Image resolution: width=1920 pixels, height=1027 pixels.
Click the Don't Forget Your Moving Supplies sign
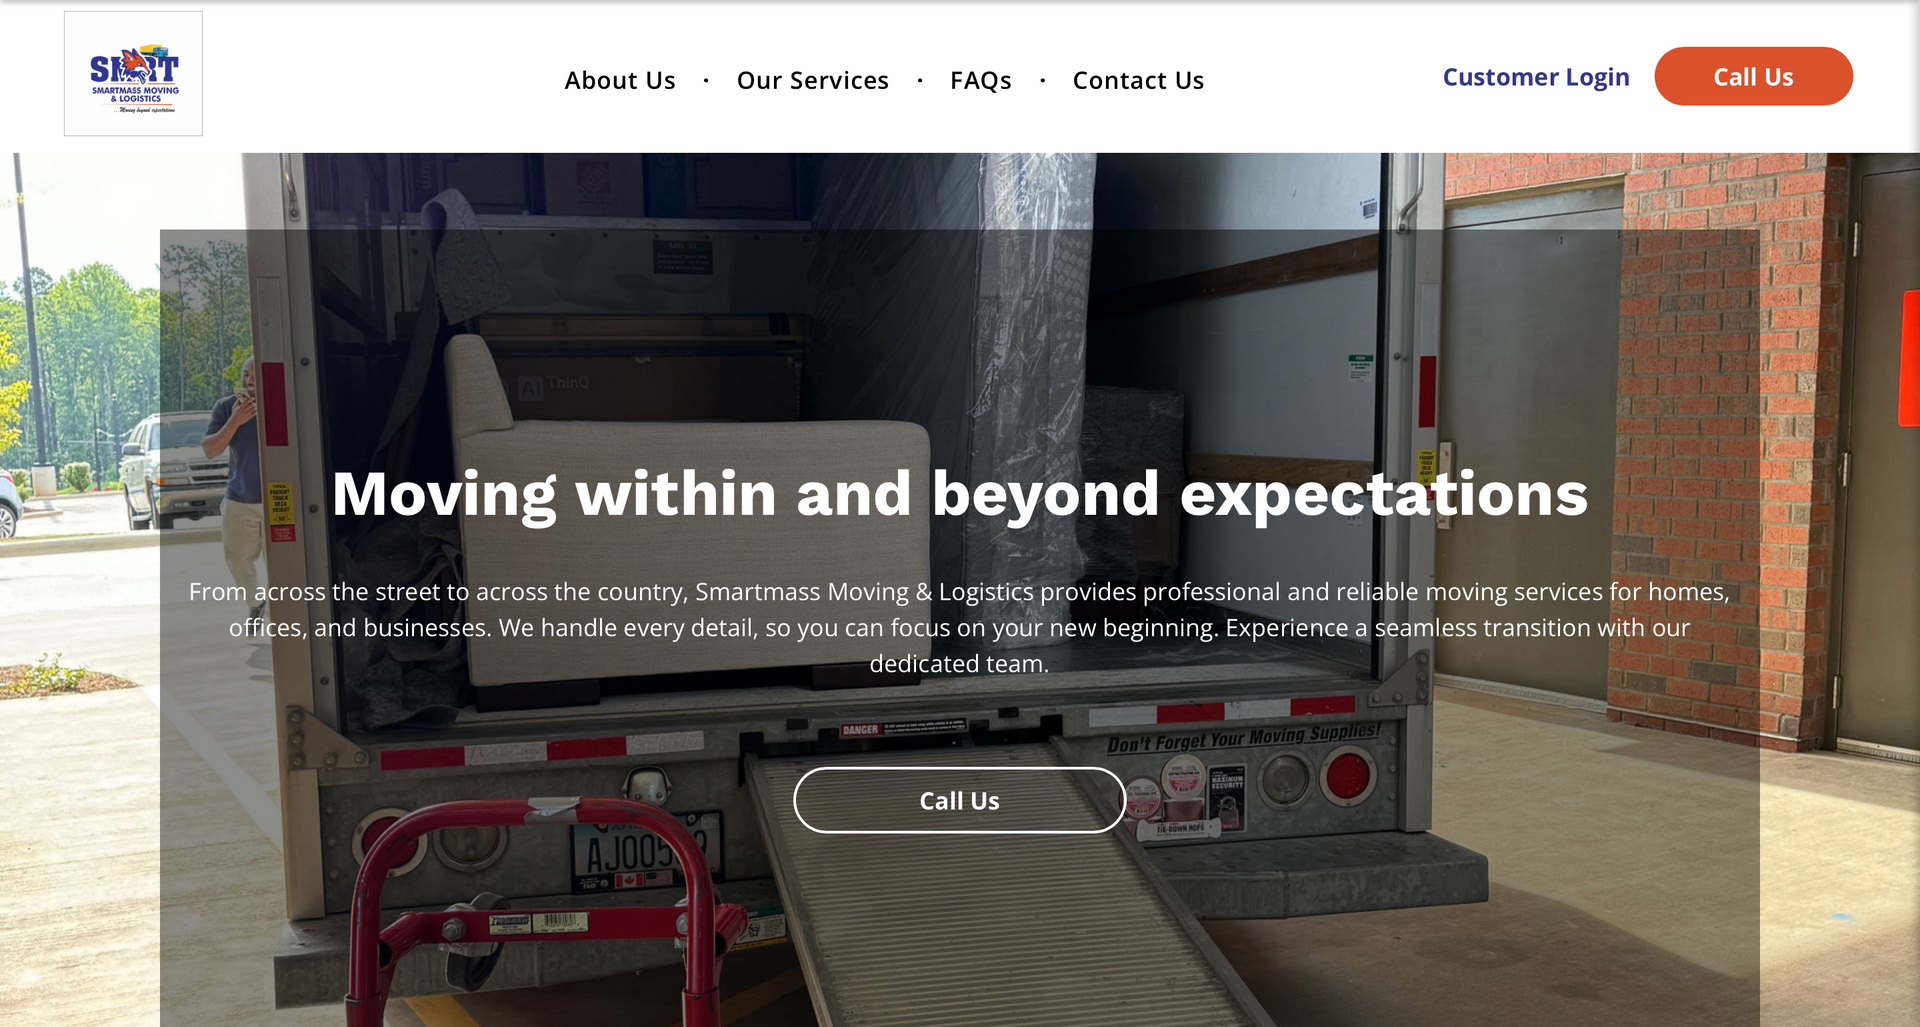[x=1243, y=737]
